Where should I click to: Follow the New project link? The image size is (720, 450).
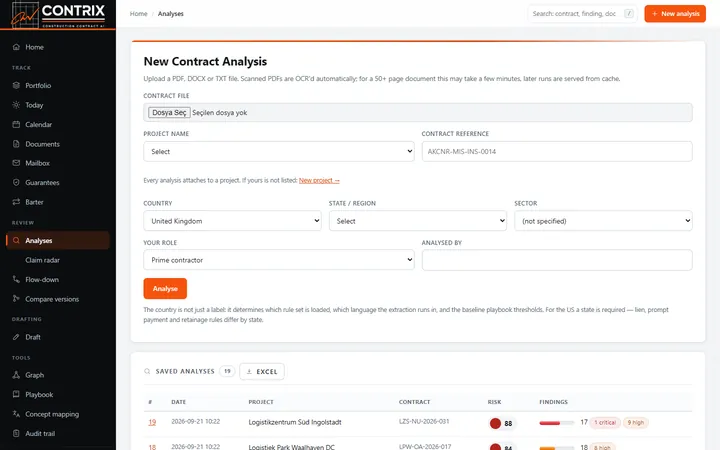click(x=319, y=180)
